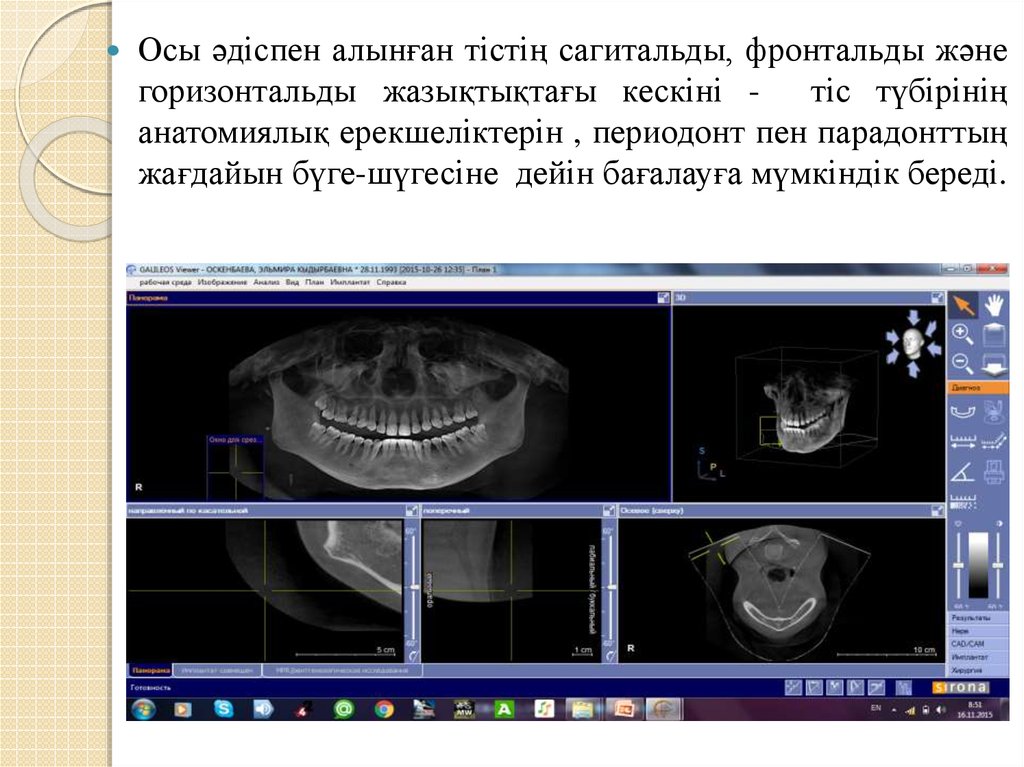The image size is (1024, 767).
Task: Maximize the Панорама view pane
Action: click(663, 298)
